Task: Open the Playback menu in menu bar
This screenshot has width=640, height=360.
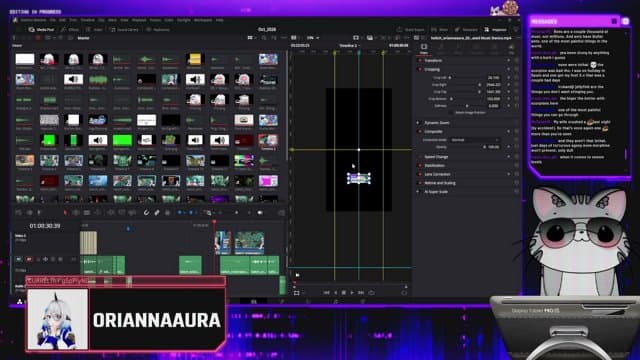Action: (x=139, y=20)
